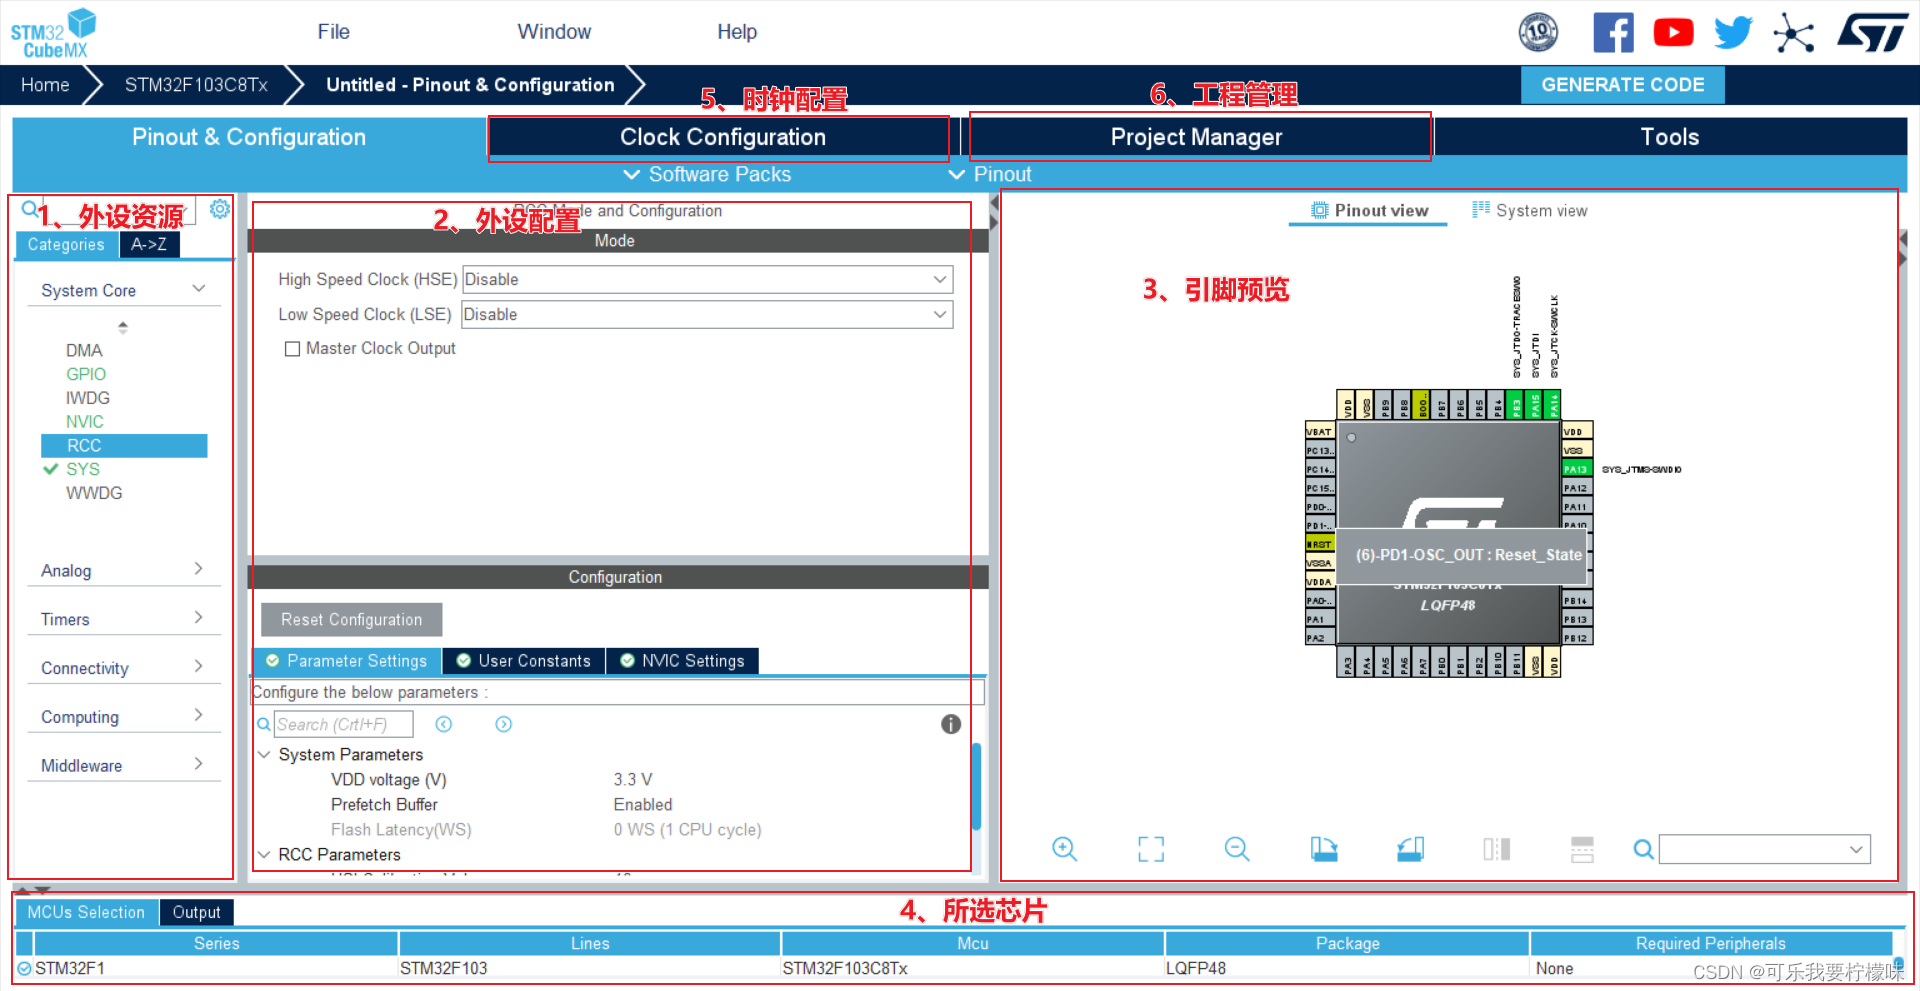This screenshot has height=991, width=1920.
Task: Enable the Master Clock Output checkbox
Action: [292, 349]
